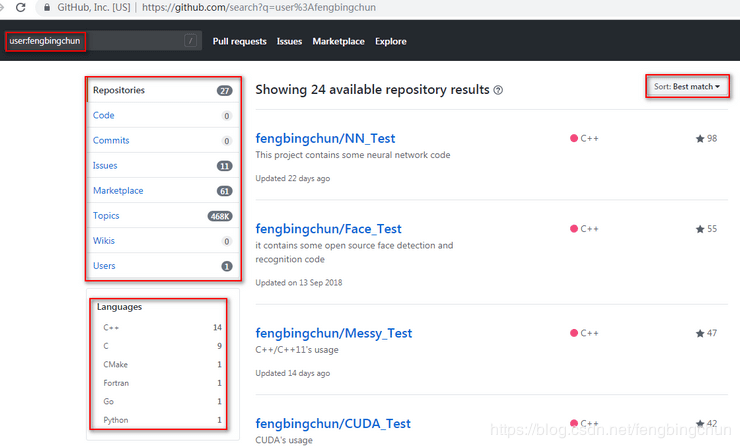The height and width of the screenshot is (448, 740).
Task: Filter results by C++ language
Action: tap(162, 328)
